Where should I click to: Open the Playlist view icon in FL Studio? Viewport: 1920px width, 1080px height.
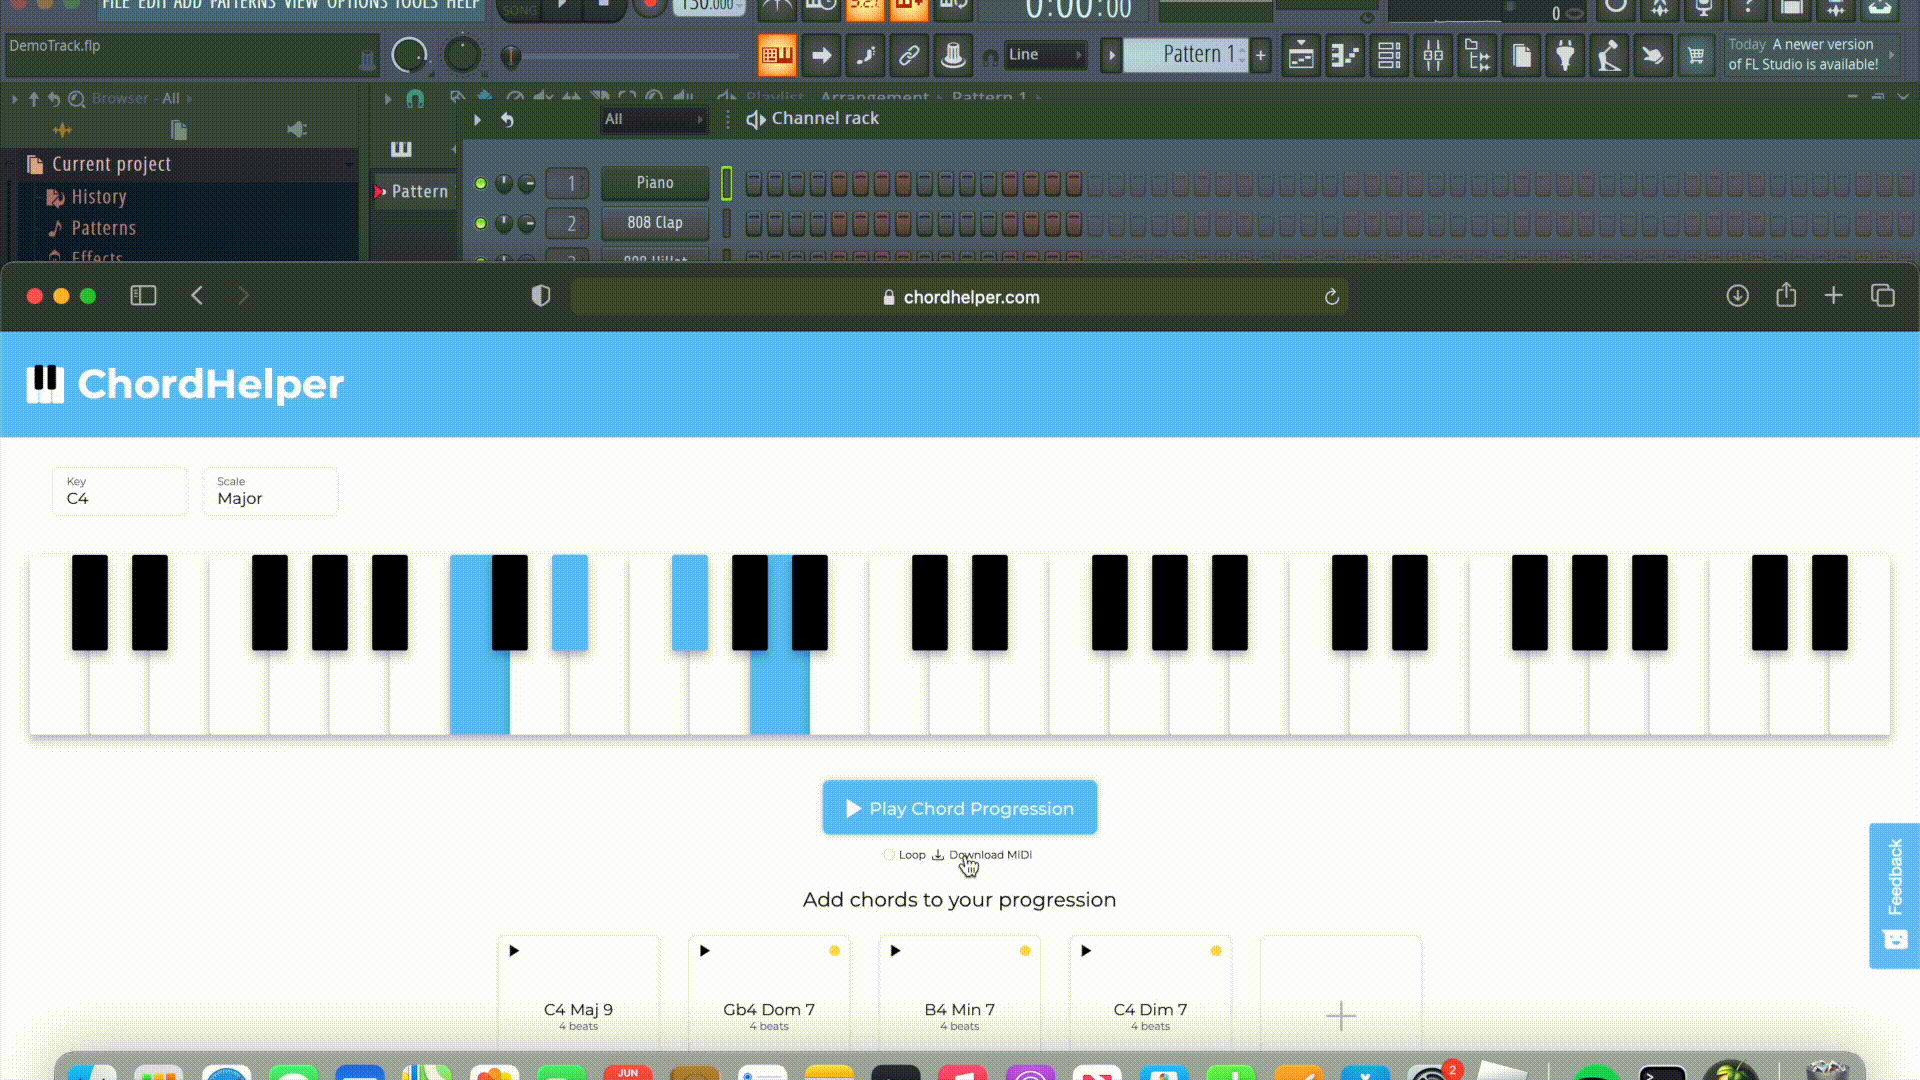1301,56
